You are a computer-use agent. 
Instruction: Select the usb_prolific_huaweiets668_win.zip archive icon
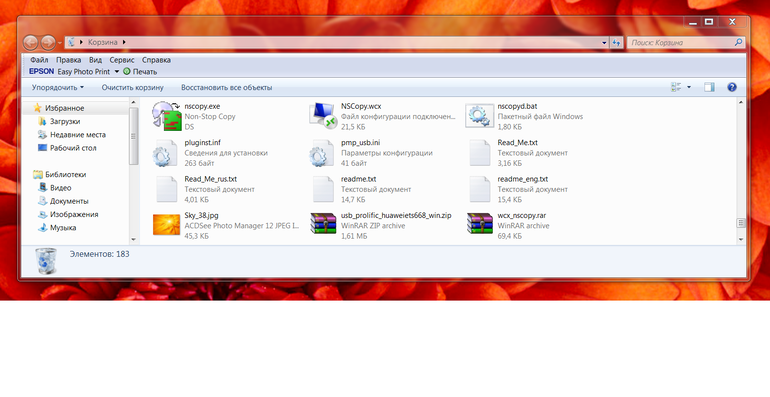click(323, 224)
